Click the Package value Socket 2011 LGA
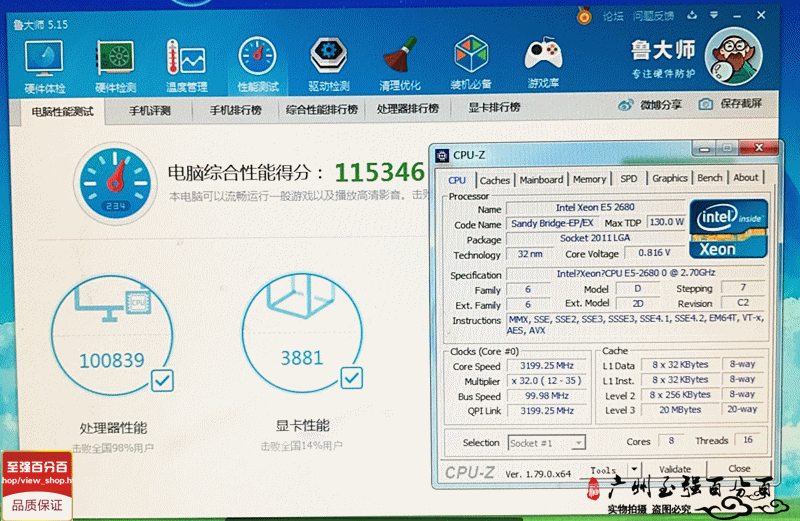The height and width of the screenshot is (521, 800). coord(595,238)
